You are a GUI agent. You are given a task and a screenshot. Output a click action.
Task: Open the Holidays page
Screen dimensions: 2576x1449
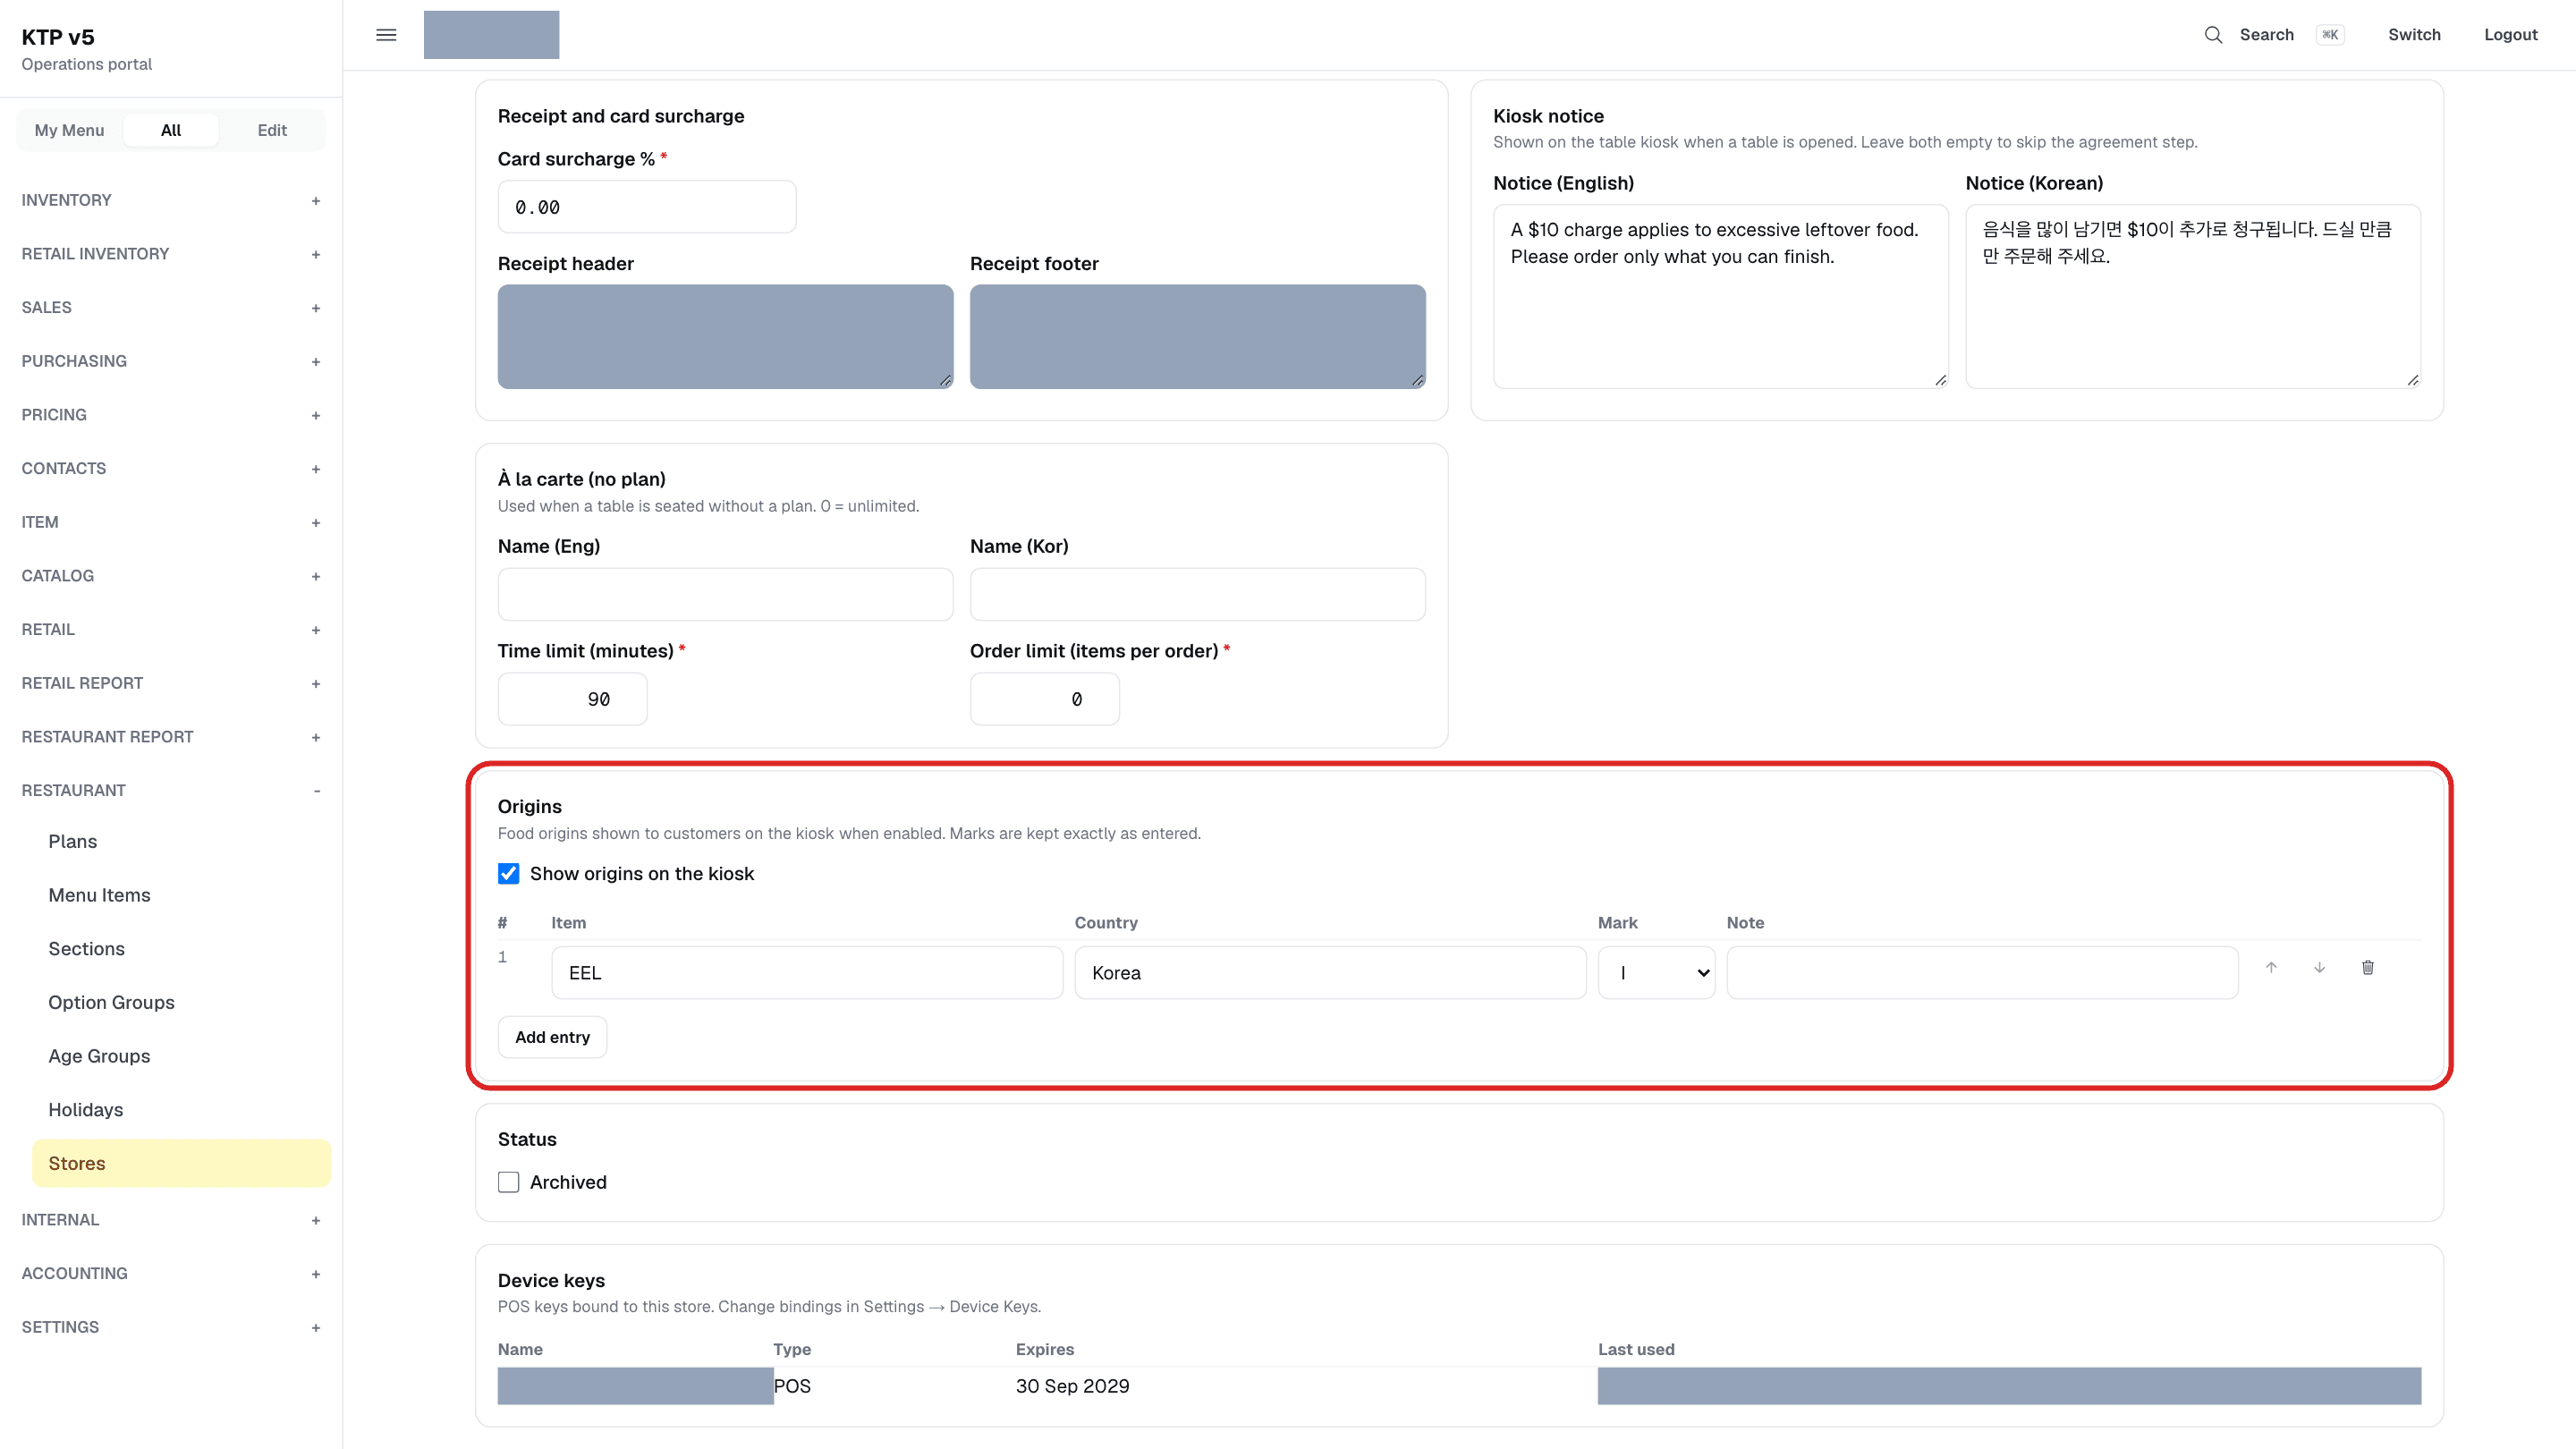pyautogui.click(x=181, y=1110)
